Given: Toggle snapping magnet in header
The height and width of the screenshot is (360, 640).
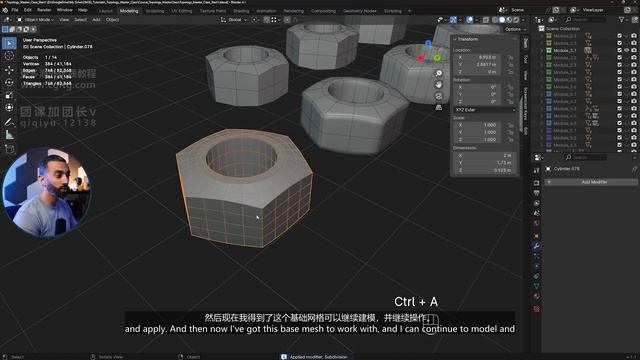Looking at the screenshot, I should (x=267, y=20).
